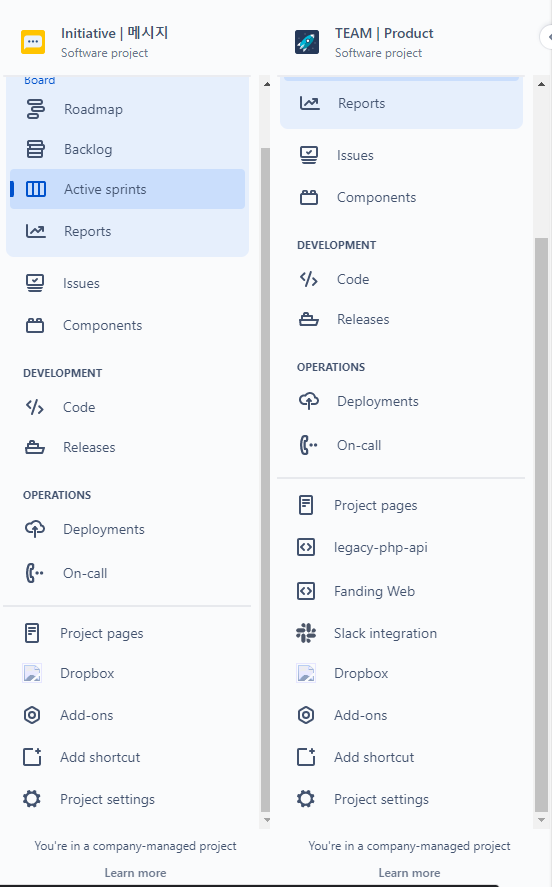Click the Backlog icon in Initiative sidebar
The height and width of the screenshot is (887, 552).
tap(36, 149)
